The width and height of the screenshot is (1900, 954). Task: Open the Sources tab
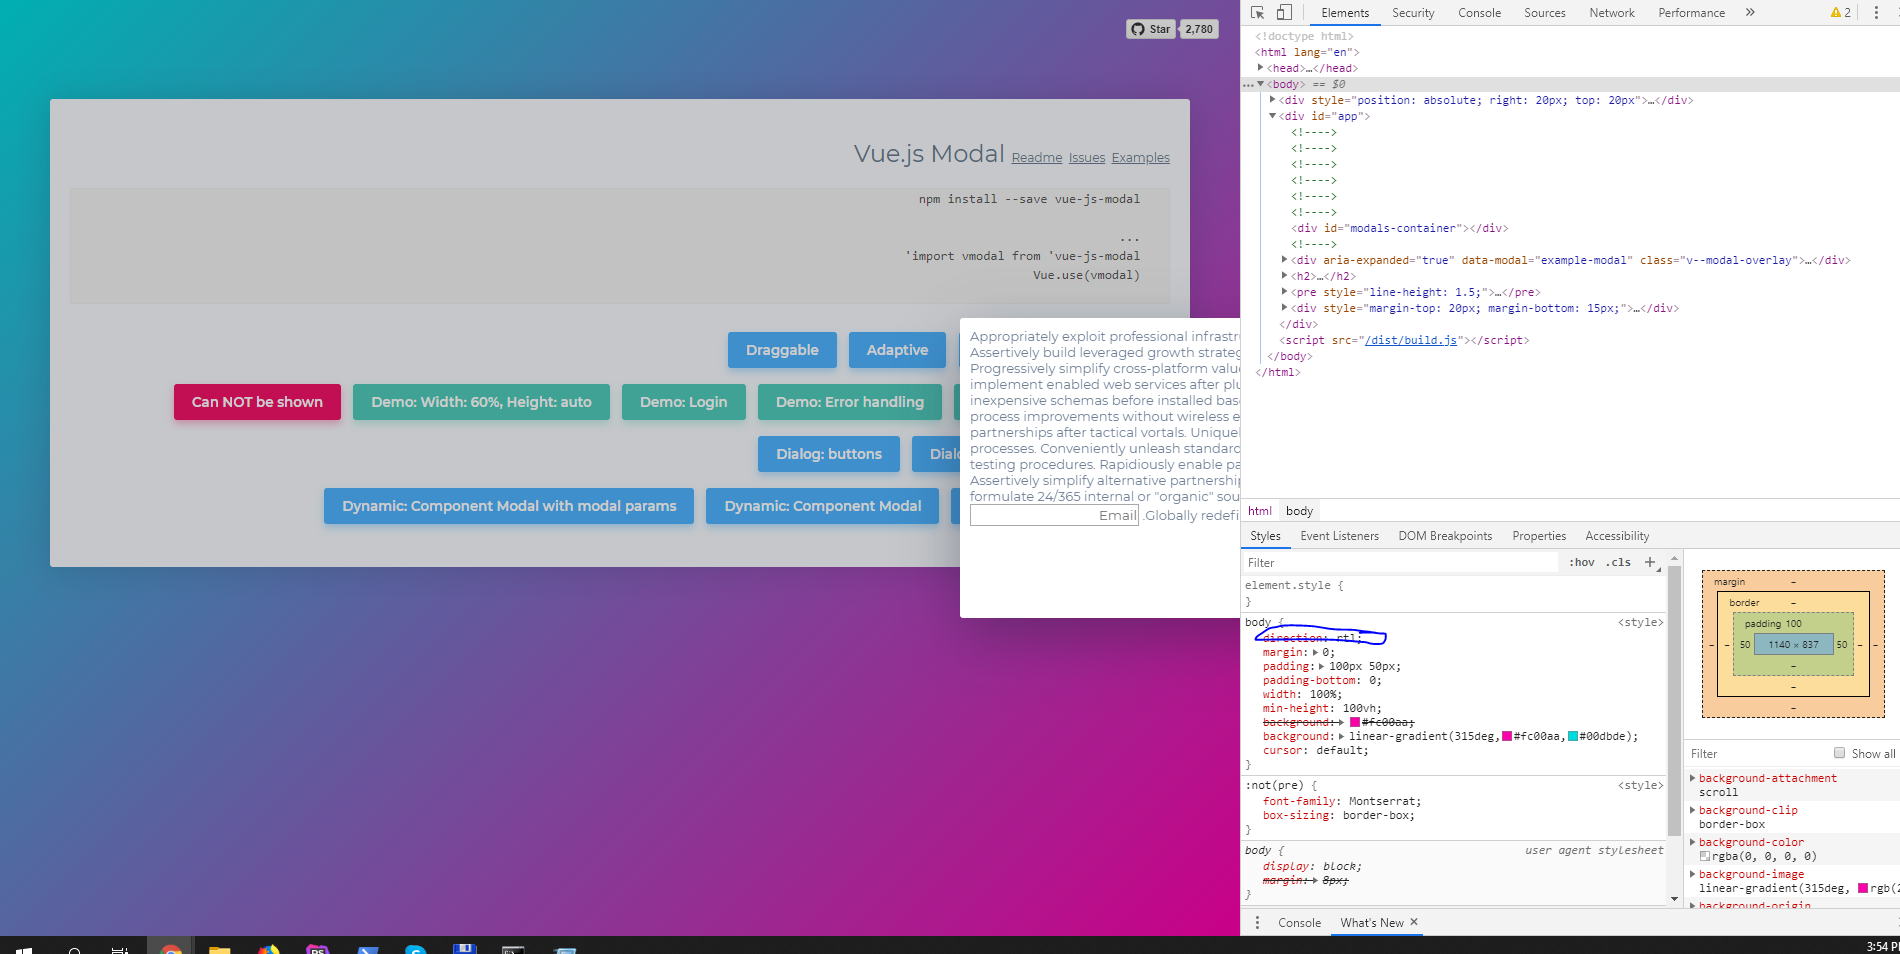[x=1545, y=13]
